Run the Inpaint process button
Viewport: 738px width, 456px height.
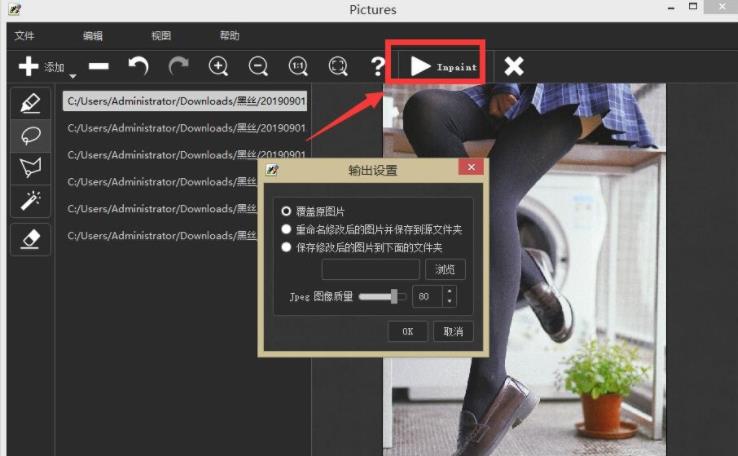click(442, 66)
